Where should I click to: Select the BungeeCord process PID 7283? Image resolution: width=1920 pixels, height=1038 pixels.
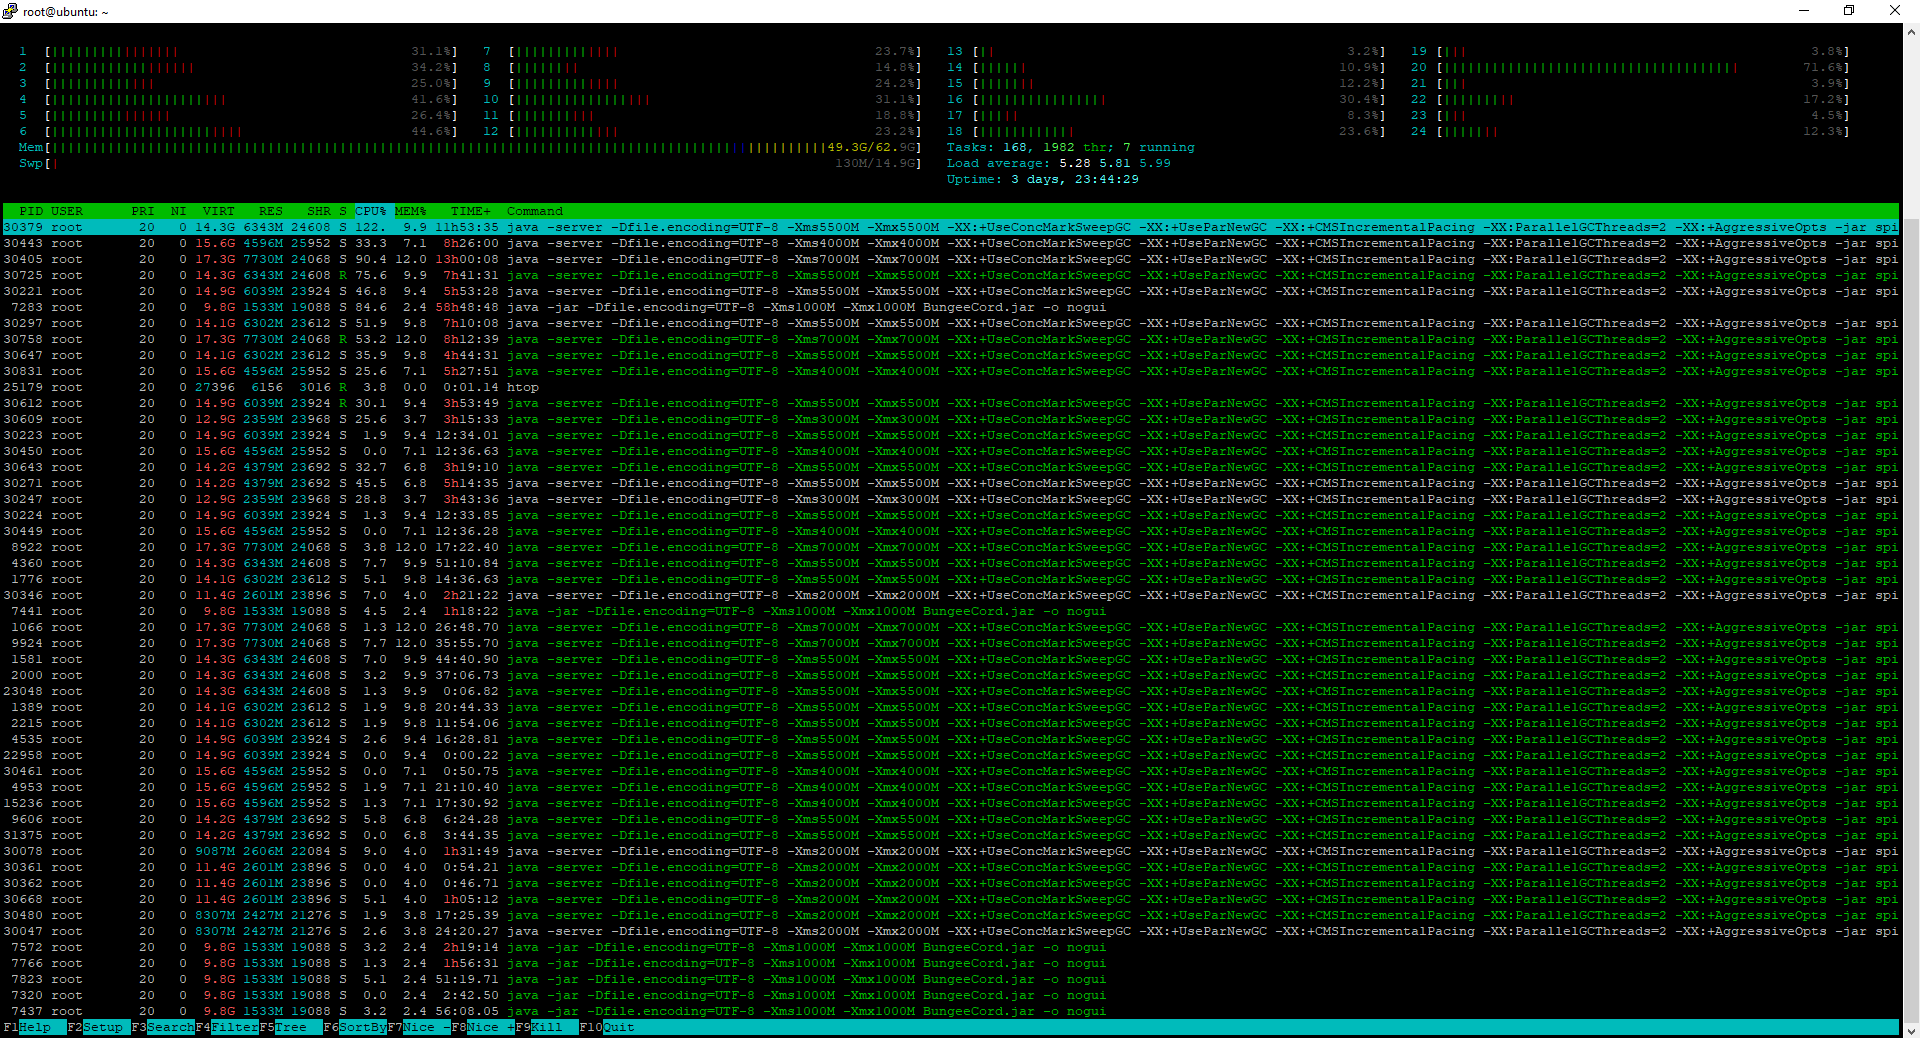pyautogui.click(x=951, y=307)
